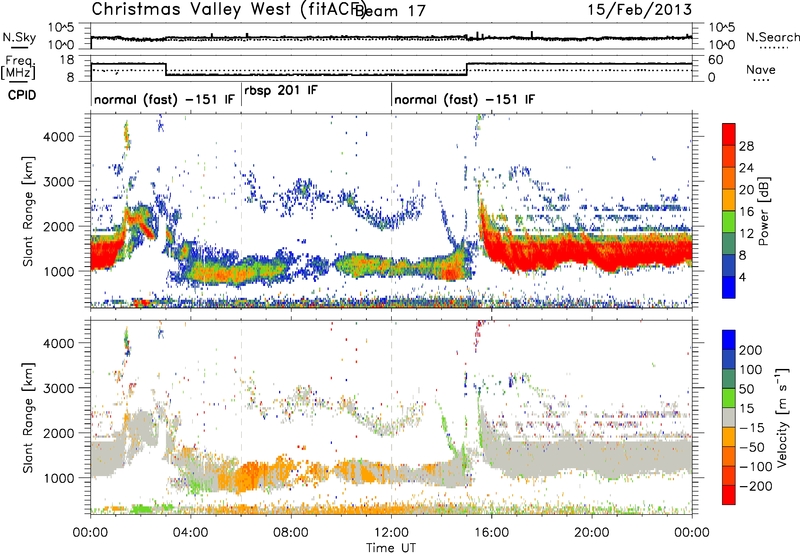Click the 'Slant Range [km]' label of the velocity panel
The image size is (800, 554).
point(28,418)
